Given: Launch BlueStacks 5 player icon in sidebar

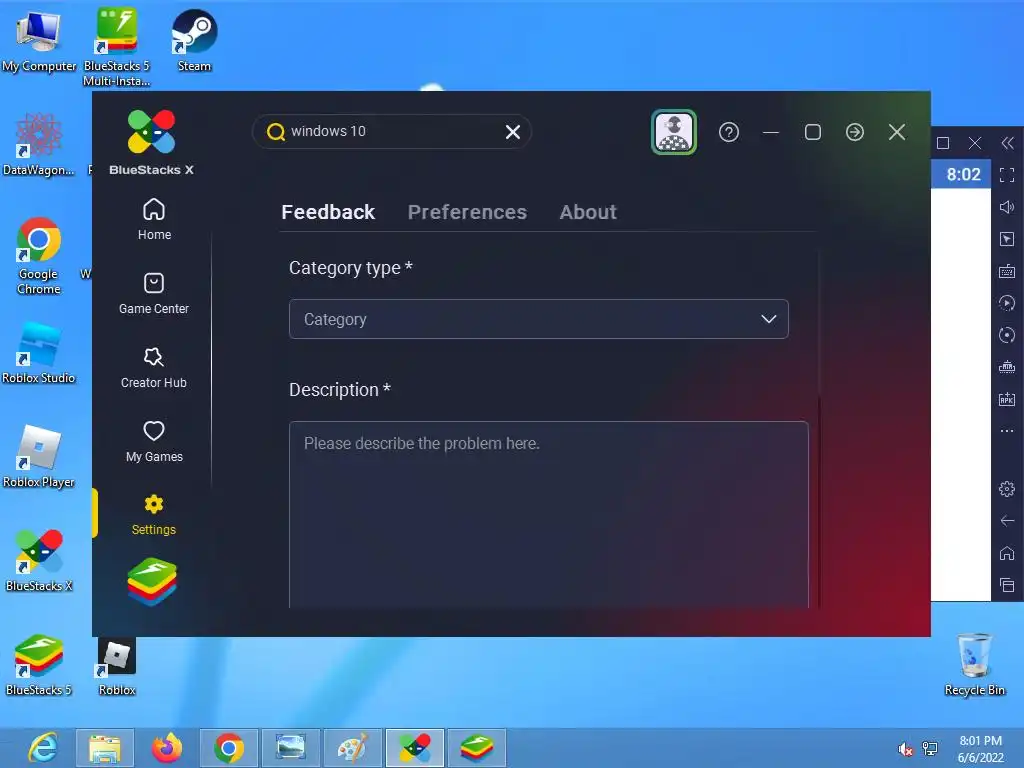Looking at the screenshot, I should click(x=152, y=581).
